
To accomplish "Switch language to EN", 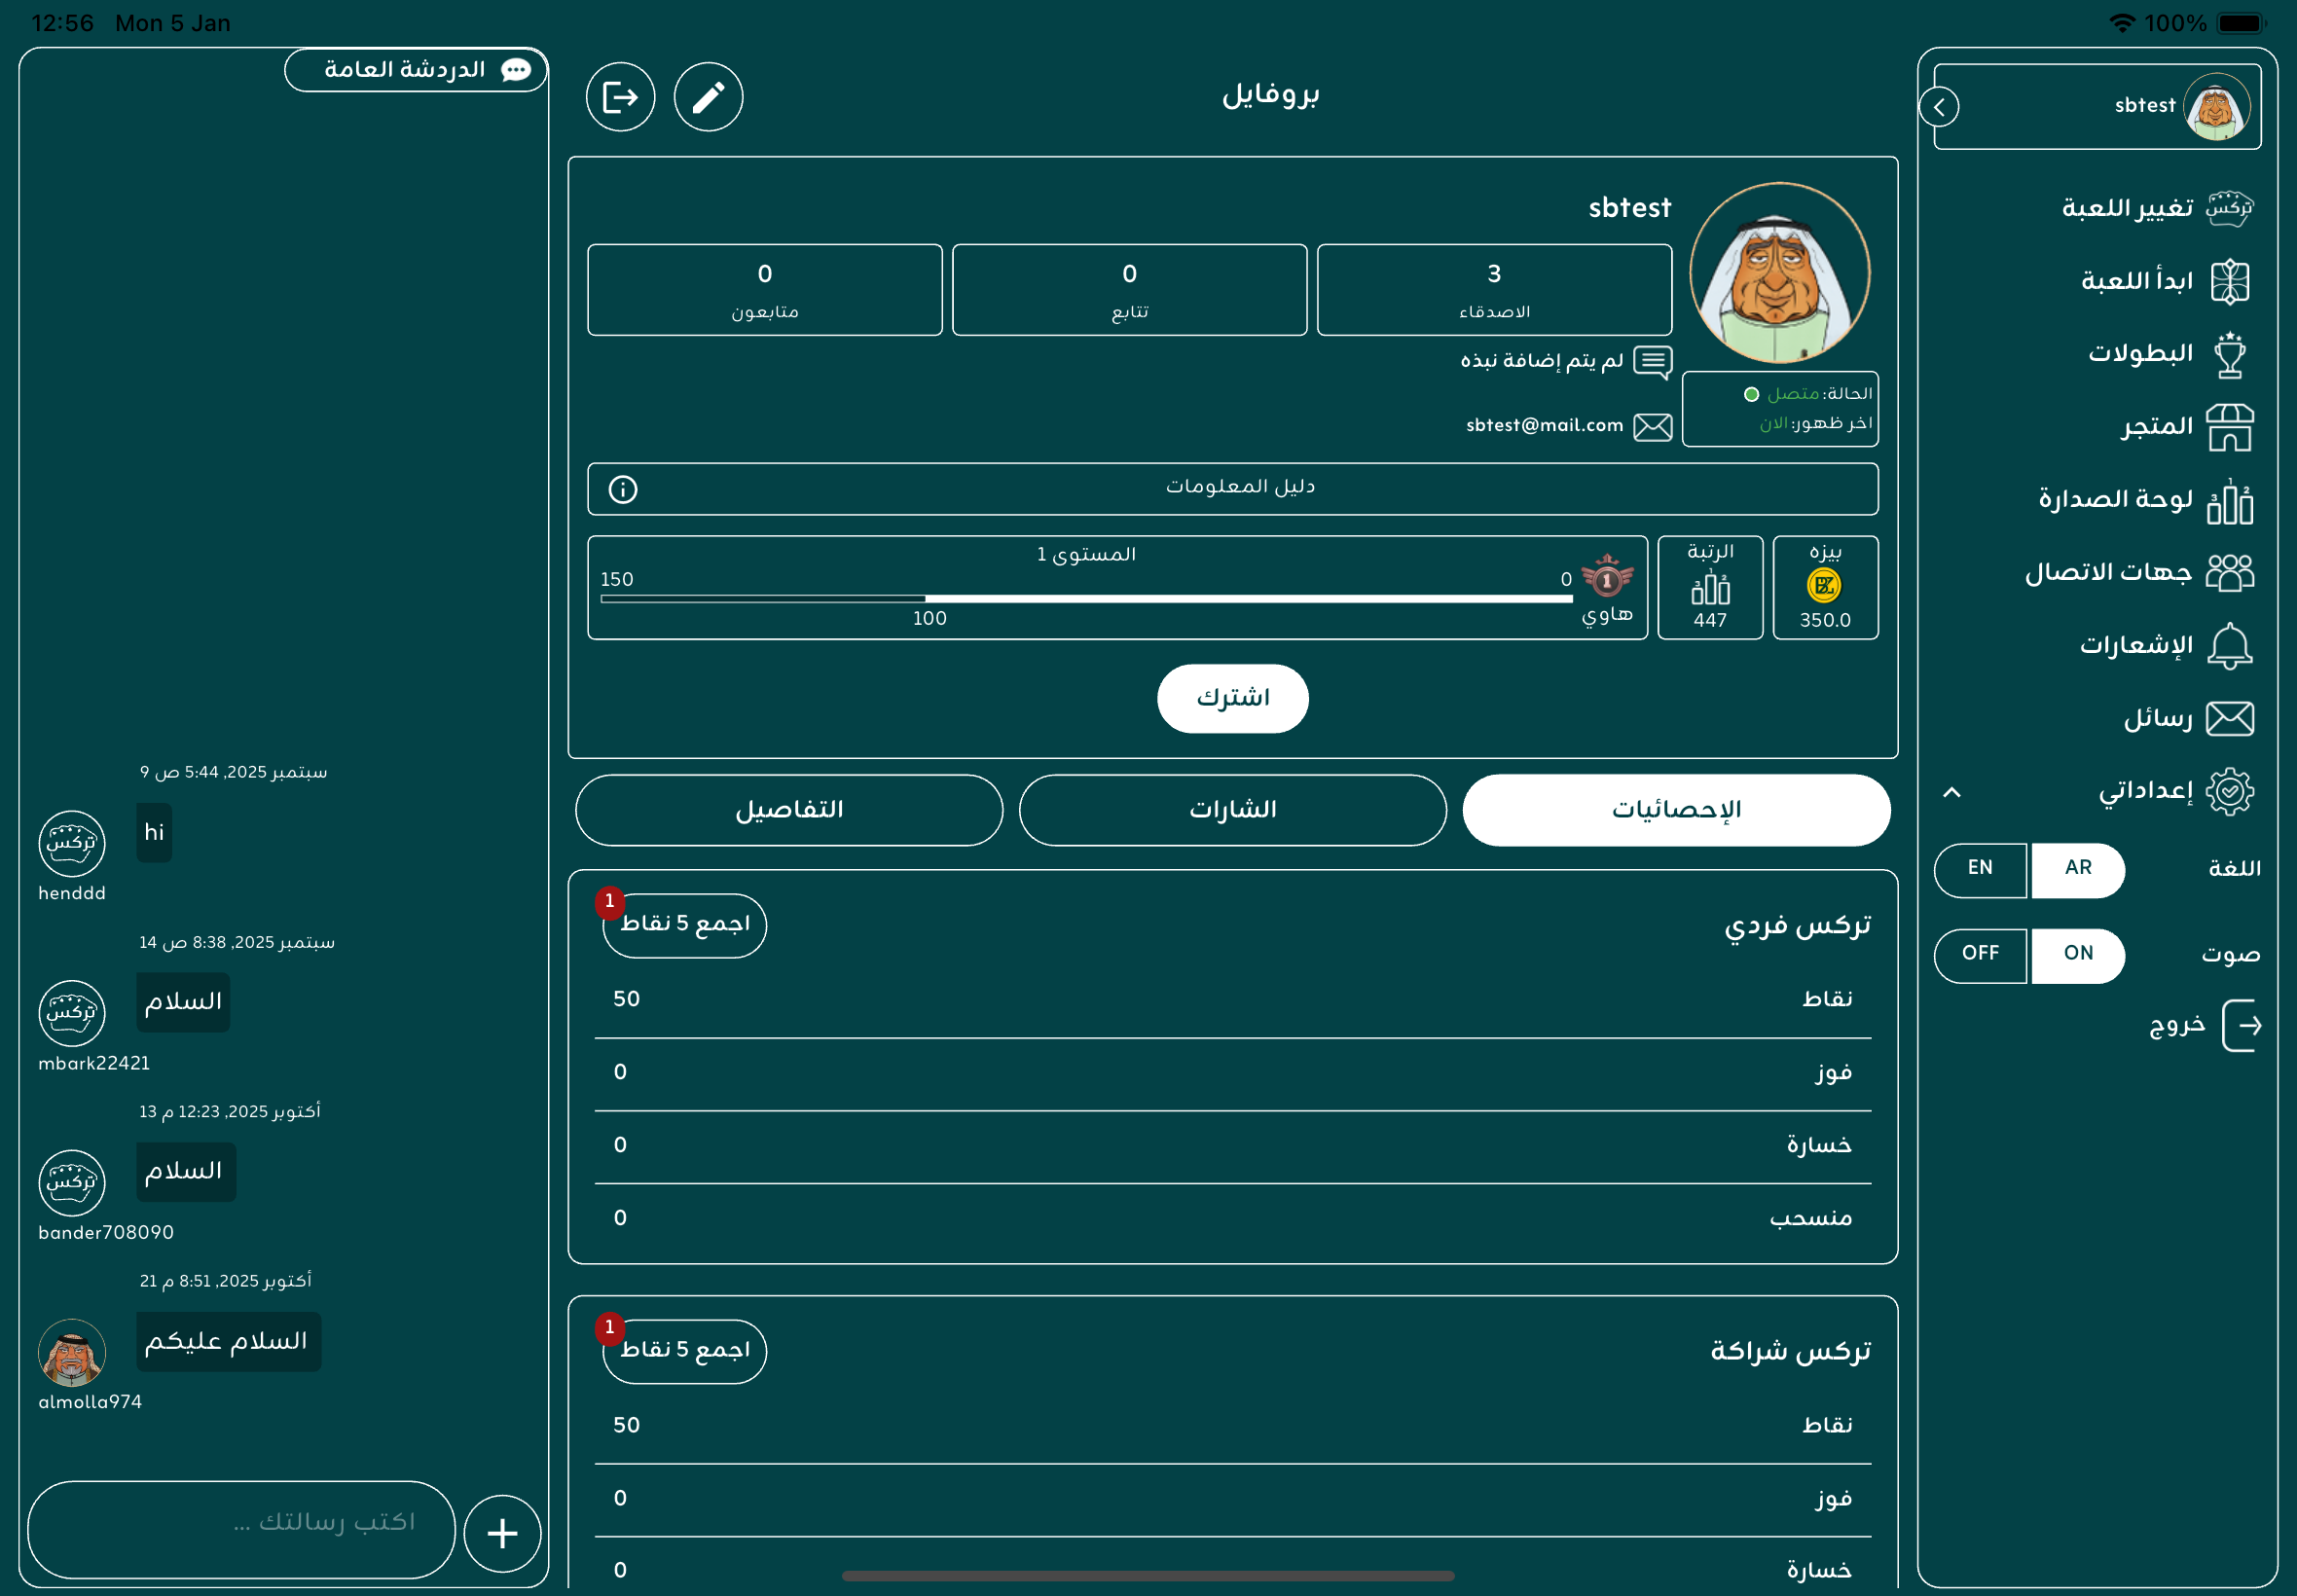I will click(x=1979, y=868).
